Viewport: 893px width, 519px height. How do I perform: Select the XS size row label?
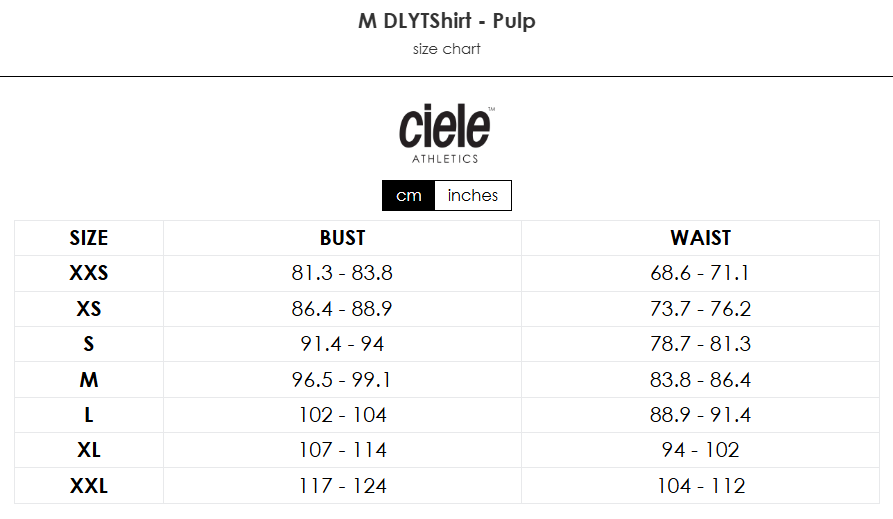click(89, 309)
